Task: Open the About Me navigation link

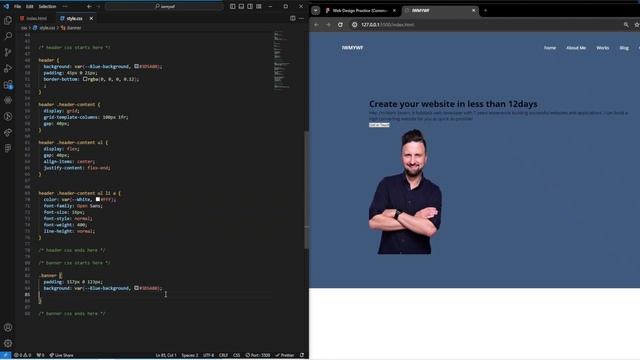Action: point(576,48)
